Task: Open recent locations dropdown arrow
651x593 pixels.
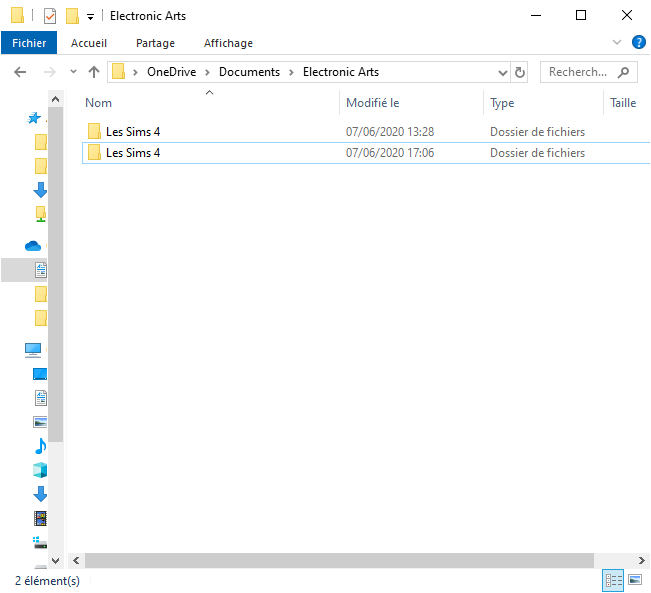Action: pos(73,72)
